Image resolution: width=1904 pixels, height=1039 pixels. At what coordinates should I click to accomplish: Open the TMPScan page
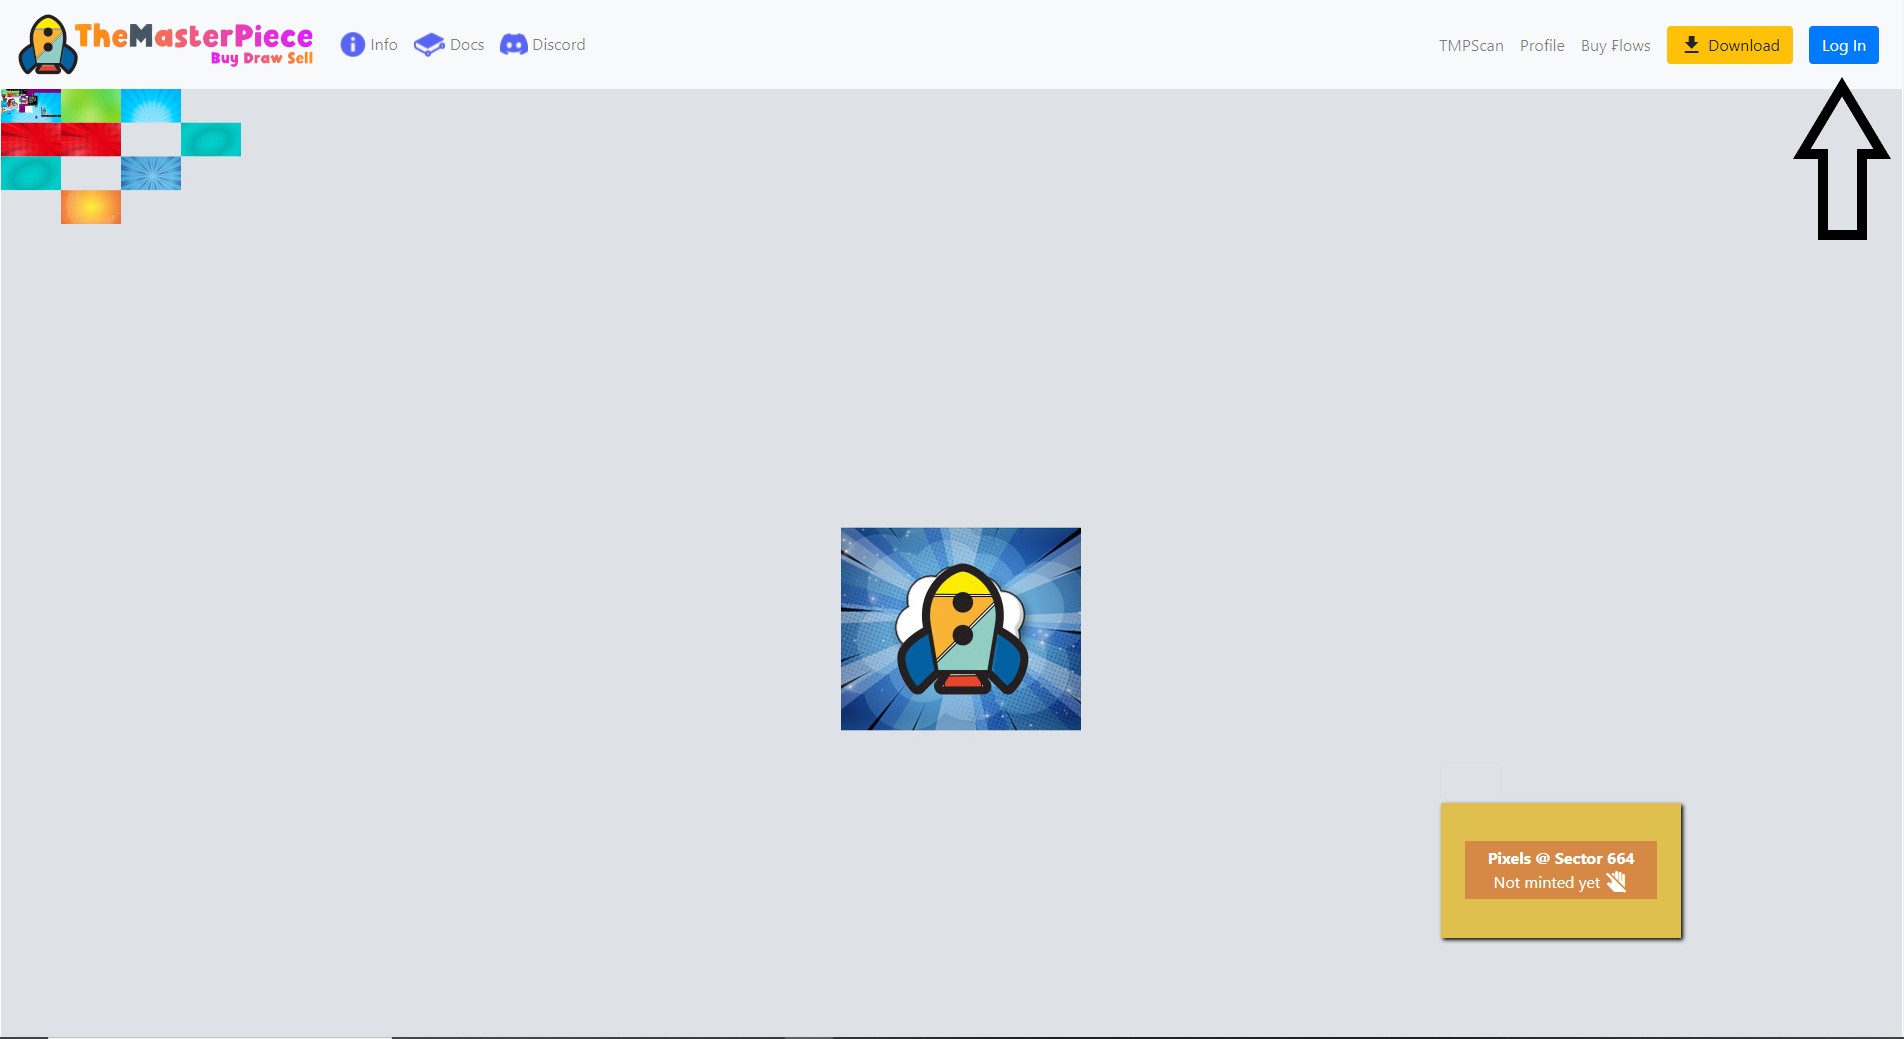pyautogui.click(x=1471, y=46)
